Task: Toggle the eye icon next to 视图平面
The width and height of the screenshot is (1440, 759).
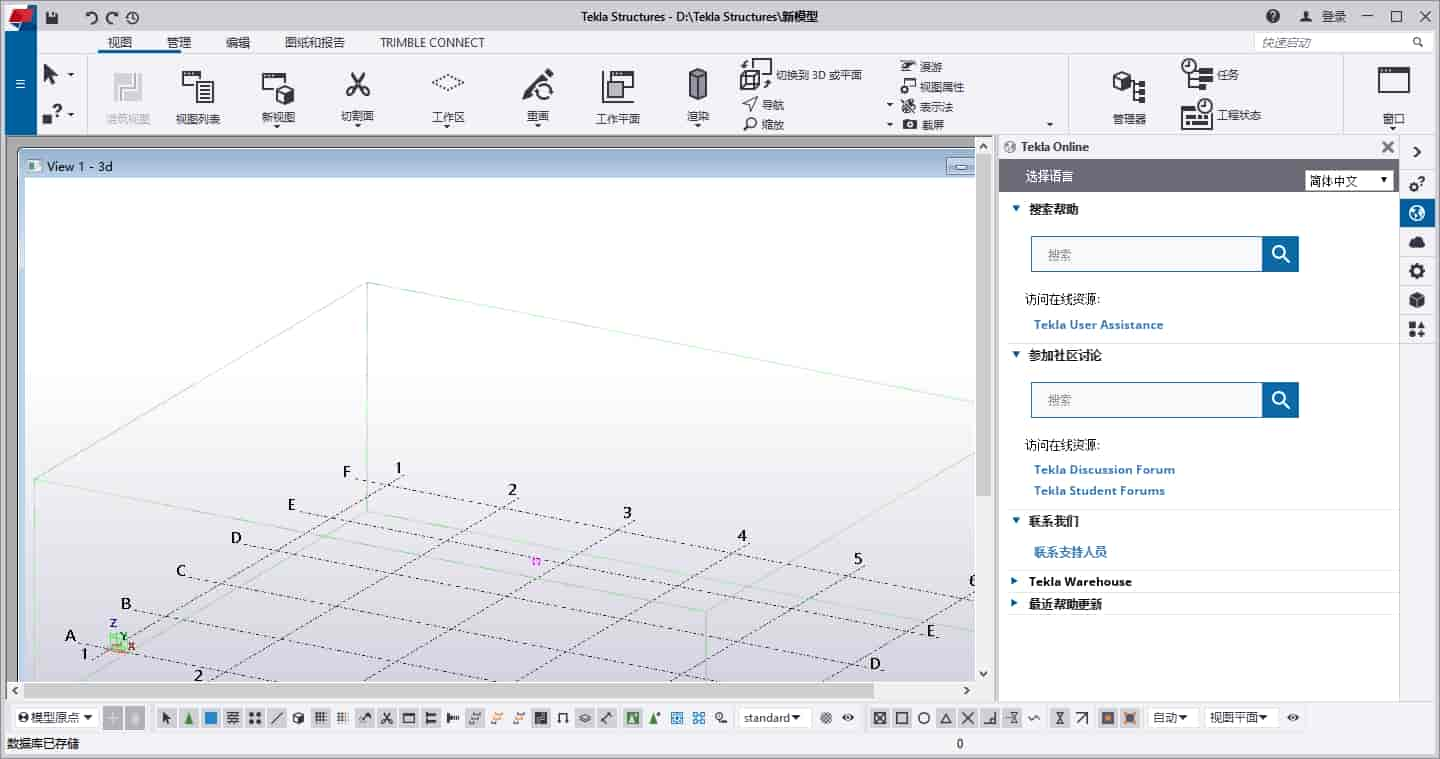Action: click(x=1293, y=717)
